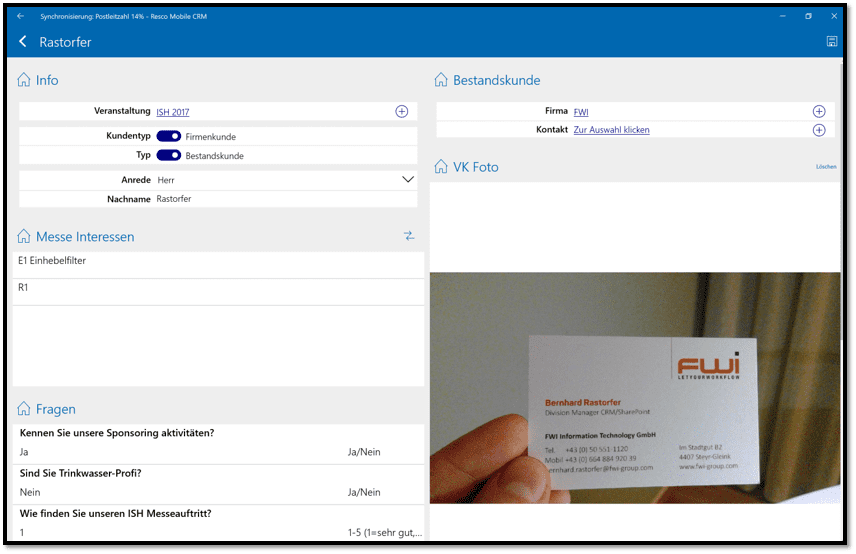Click the home icon beside Messe Interessen
Screen dimensions: 856x554
(x=24, y=236)
